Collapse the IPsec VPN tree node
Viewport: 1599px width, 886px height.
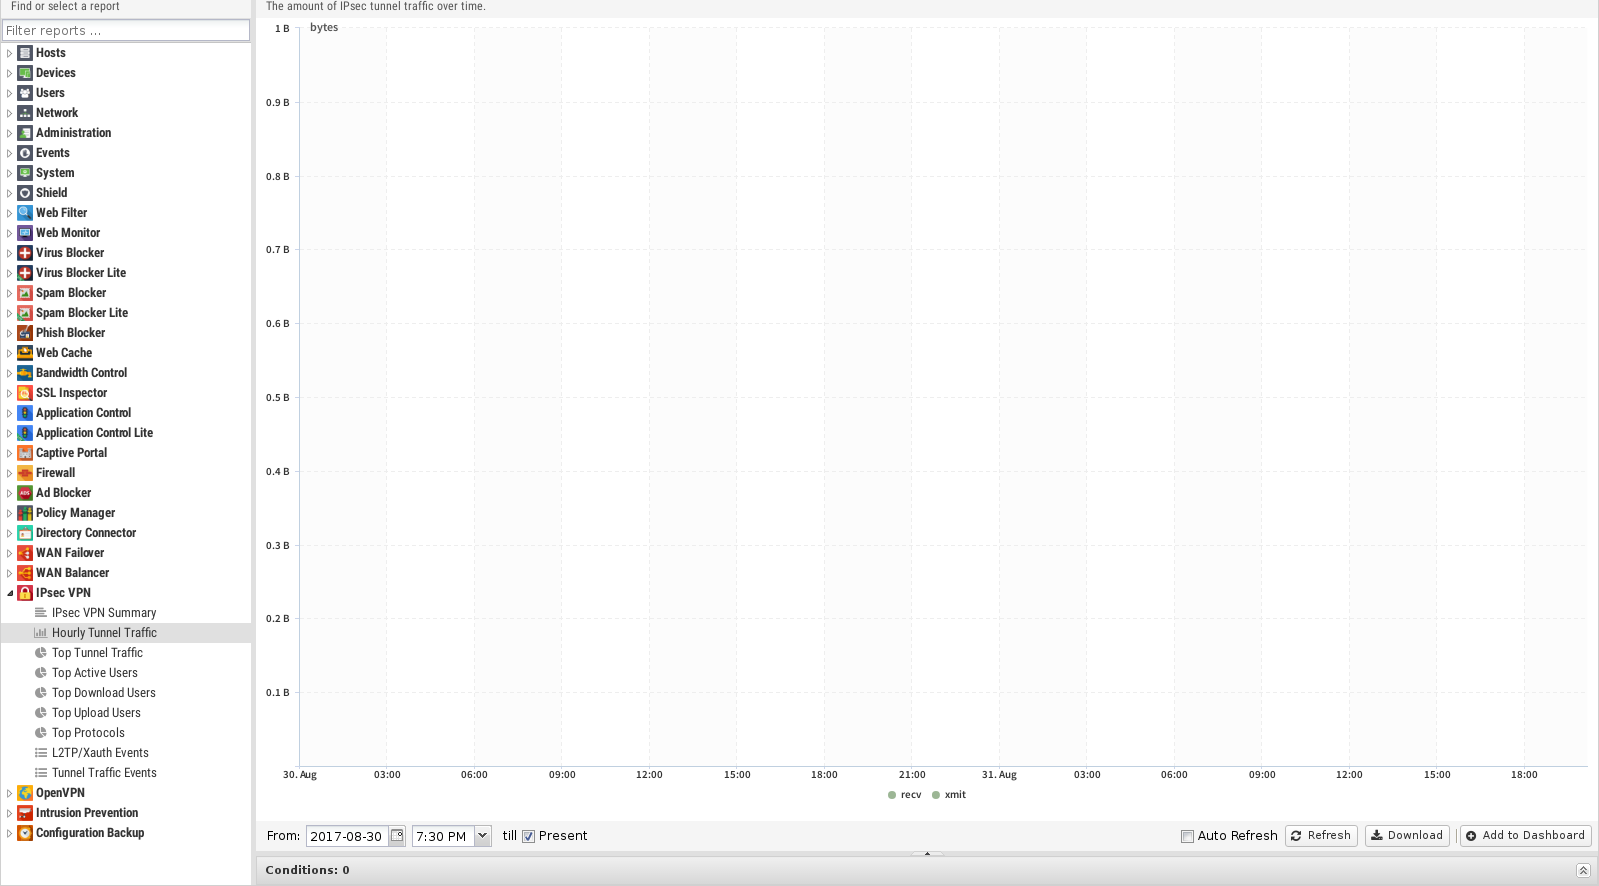[9, 593]
